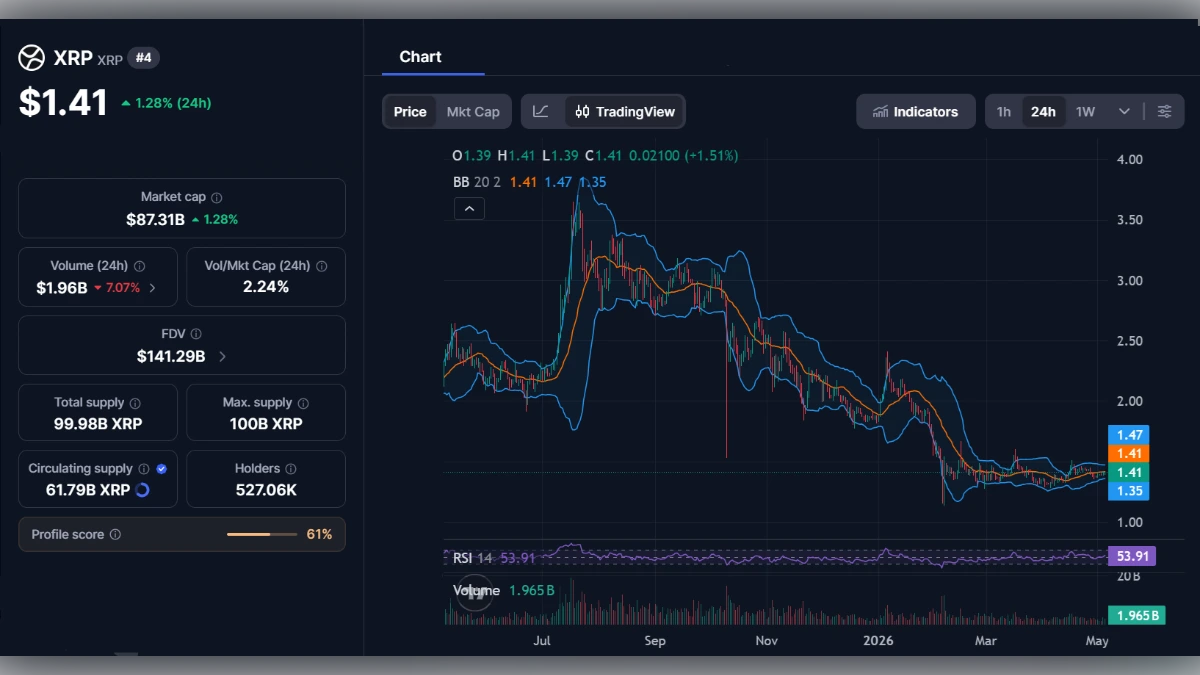Set the interval to 1h
Image resolution: width=1200 pixels, height=675 pixels.
point(1004,112)
